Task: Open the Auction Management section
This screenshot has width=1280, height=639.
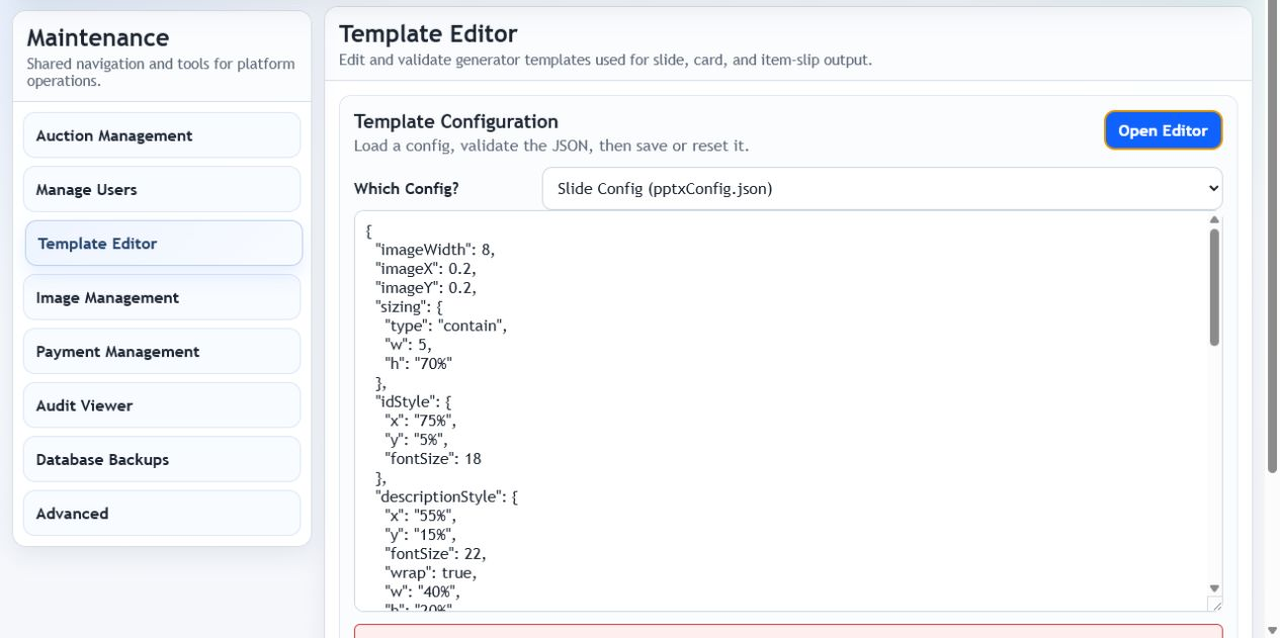Action: pyautogui.click(x=162, y=135)
